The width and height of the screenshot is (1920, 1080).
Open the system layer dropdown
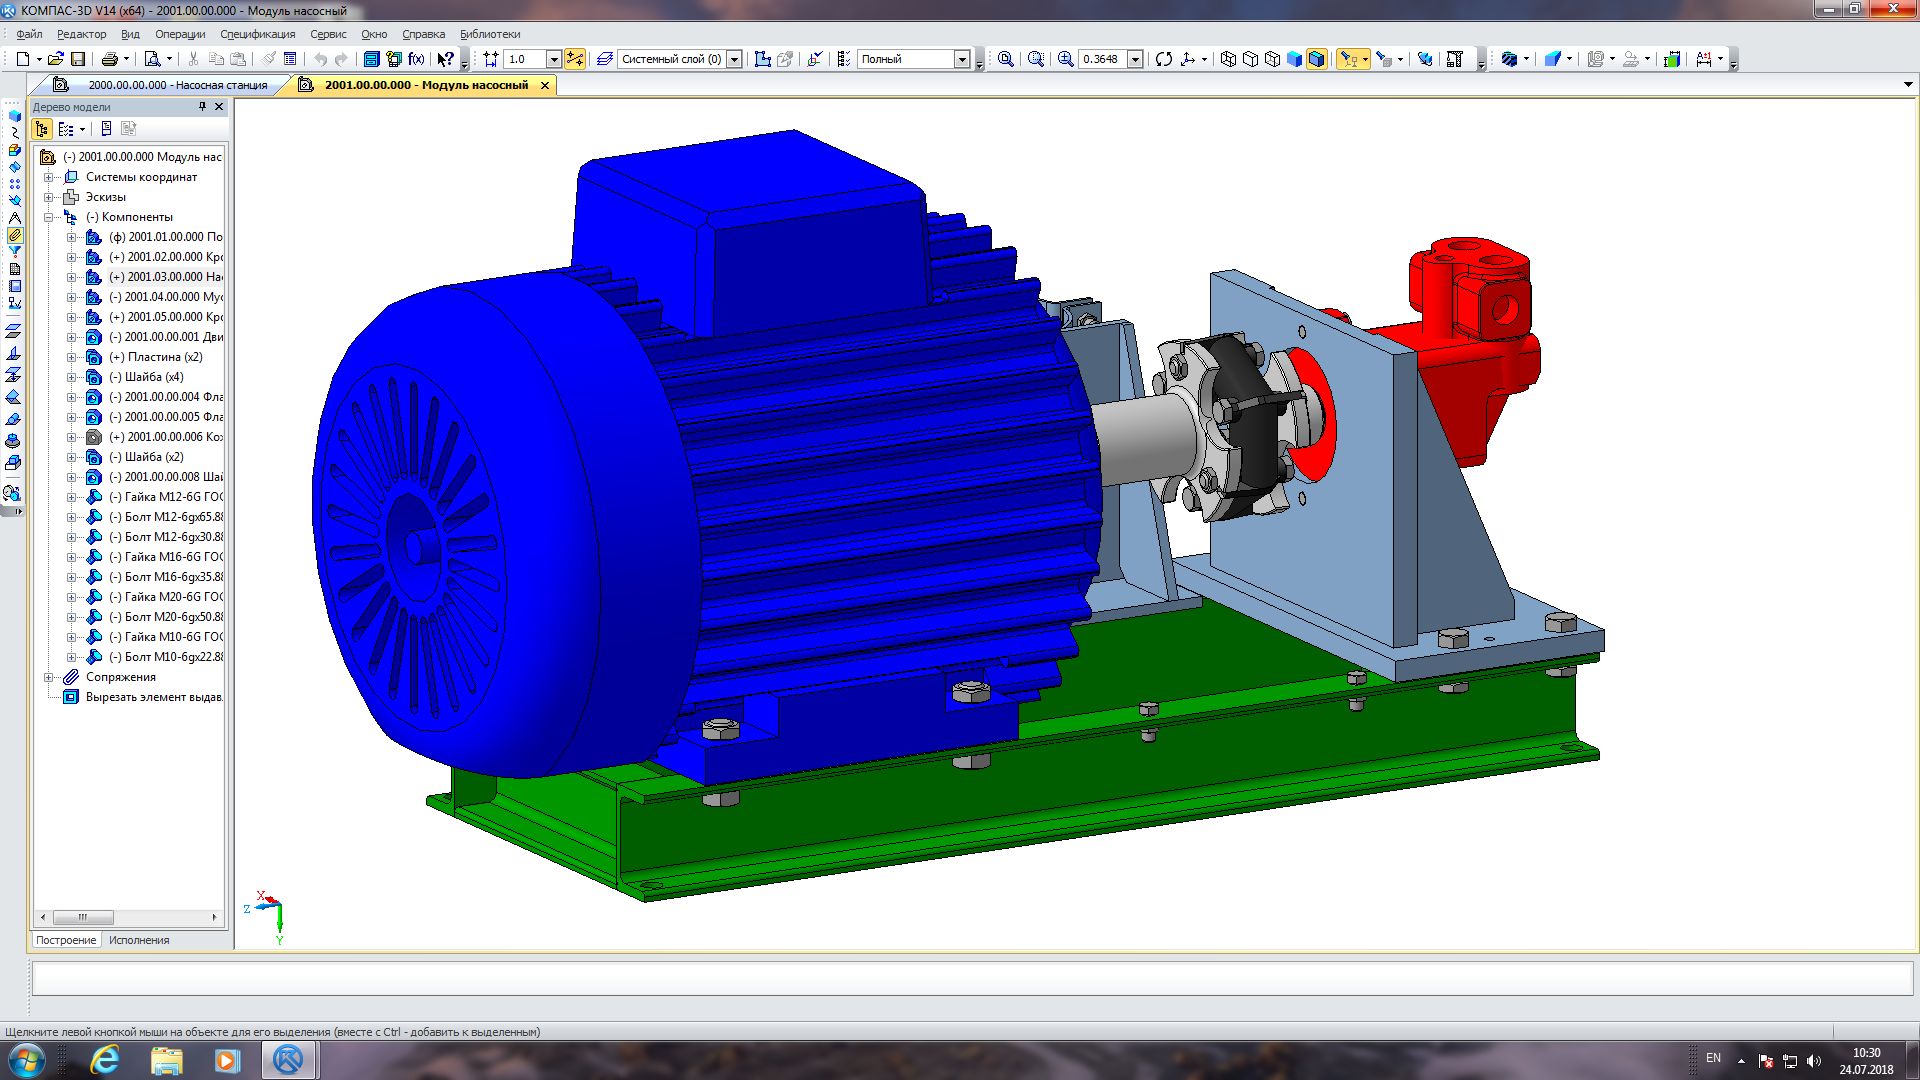[734, 59]
